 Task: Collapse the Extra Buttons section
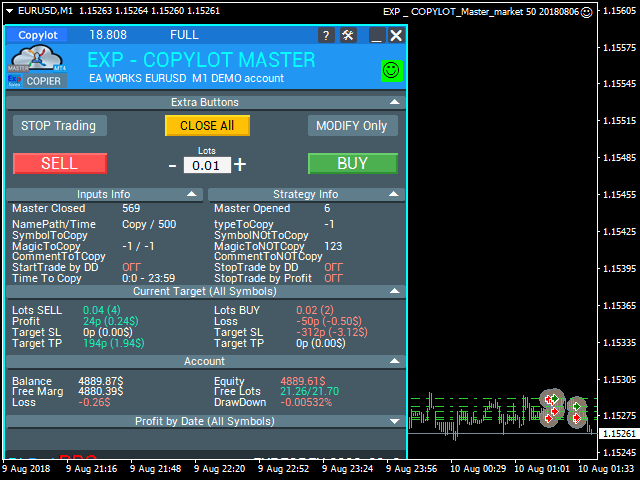point(395,102)
